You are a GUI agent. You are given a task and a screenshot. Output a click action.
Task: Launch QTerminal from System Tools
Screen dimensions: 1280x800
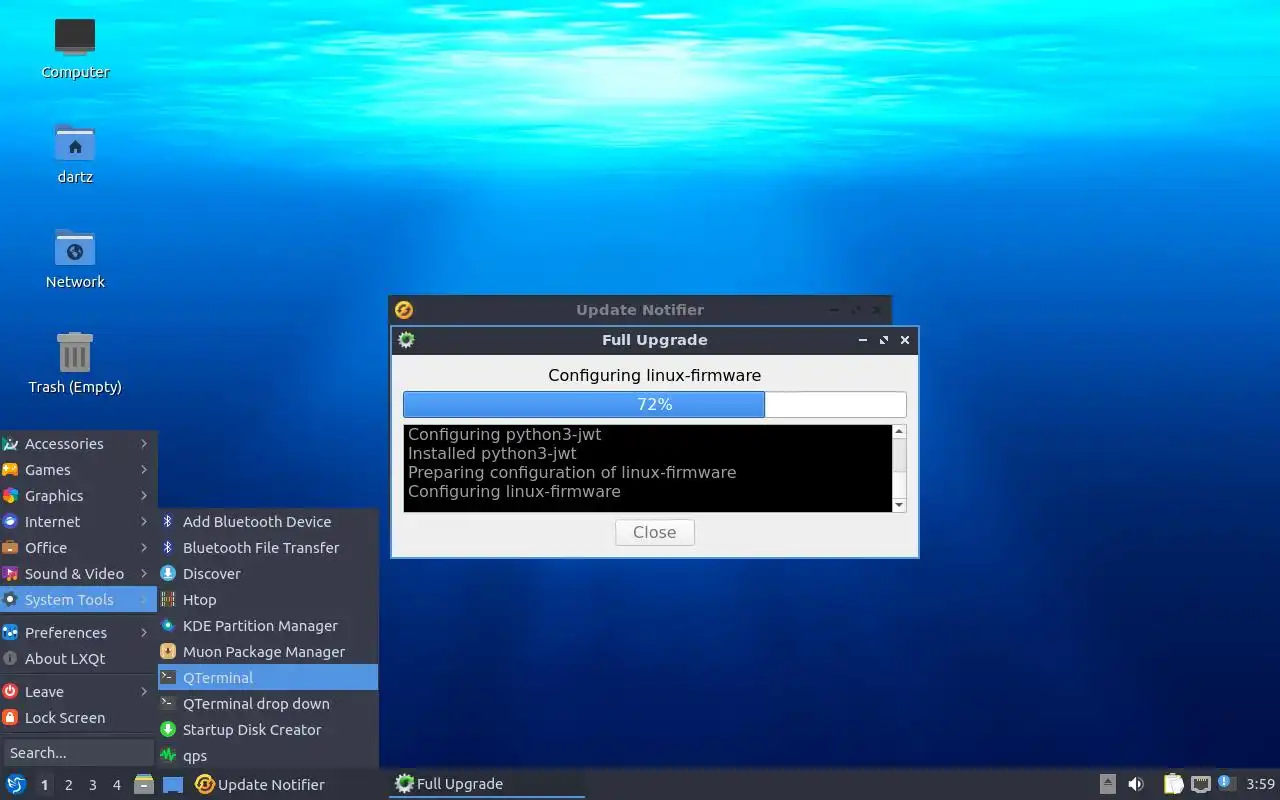268,677
